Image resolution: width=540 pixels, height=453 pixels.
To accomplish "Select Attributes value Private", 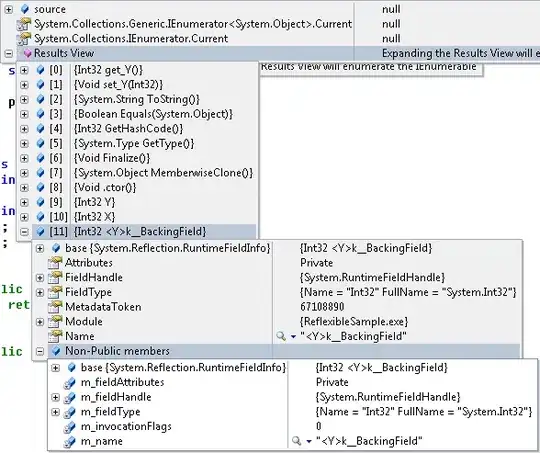I will [316, 263].
